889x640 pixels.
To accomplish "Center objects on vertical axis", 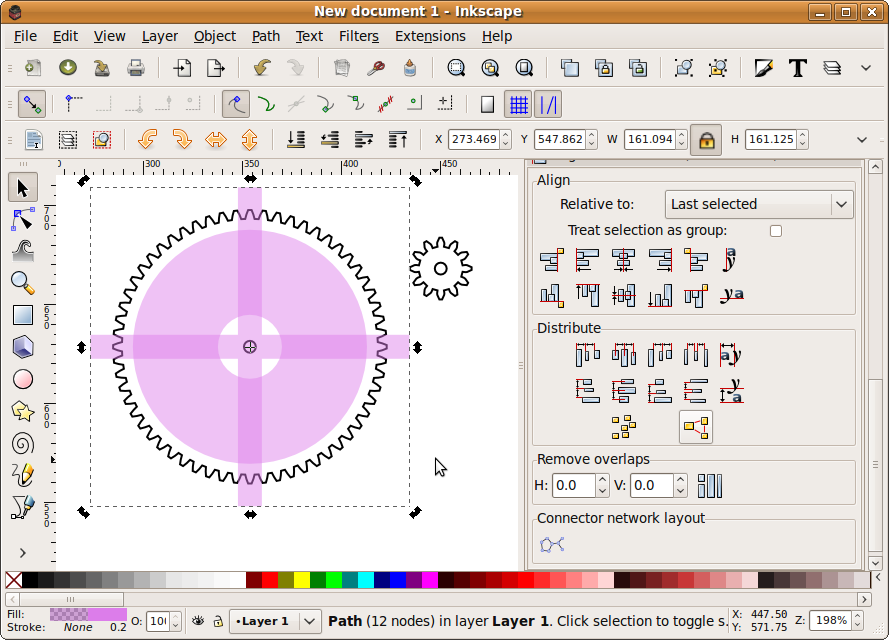I will point(623,260).
